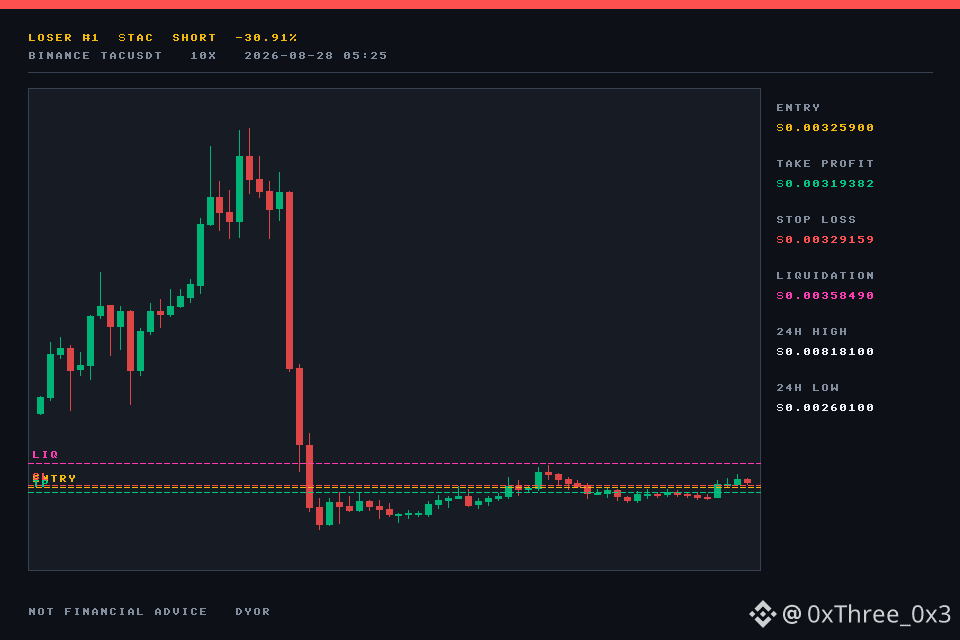Click the STOP LOSS label
960x640 pixels.
pos(816,219)
